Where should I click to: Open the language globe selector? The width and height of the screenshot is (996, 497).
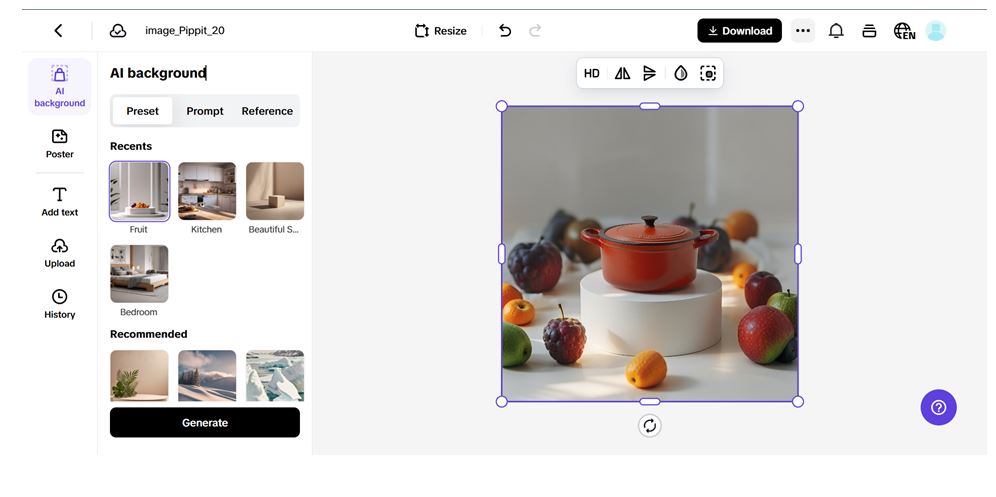coord(904,31)
